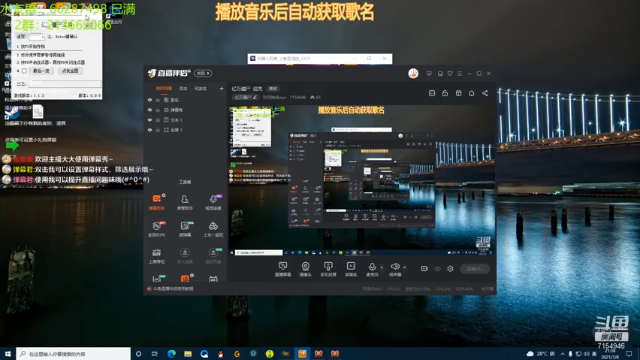Add a new scene with plus button
Image resolution: width=640 pixels, height=360 pixels.
(x=221, y=88)
